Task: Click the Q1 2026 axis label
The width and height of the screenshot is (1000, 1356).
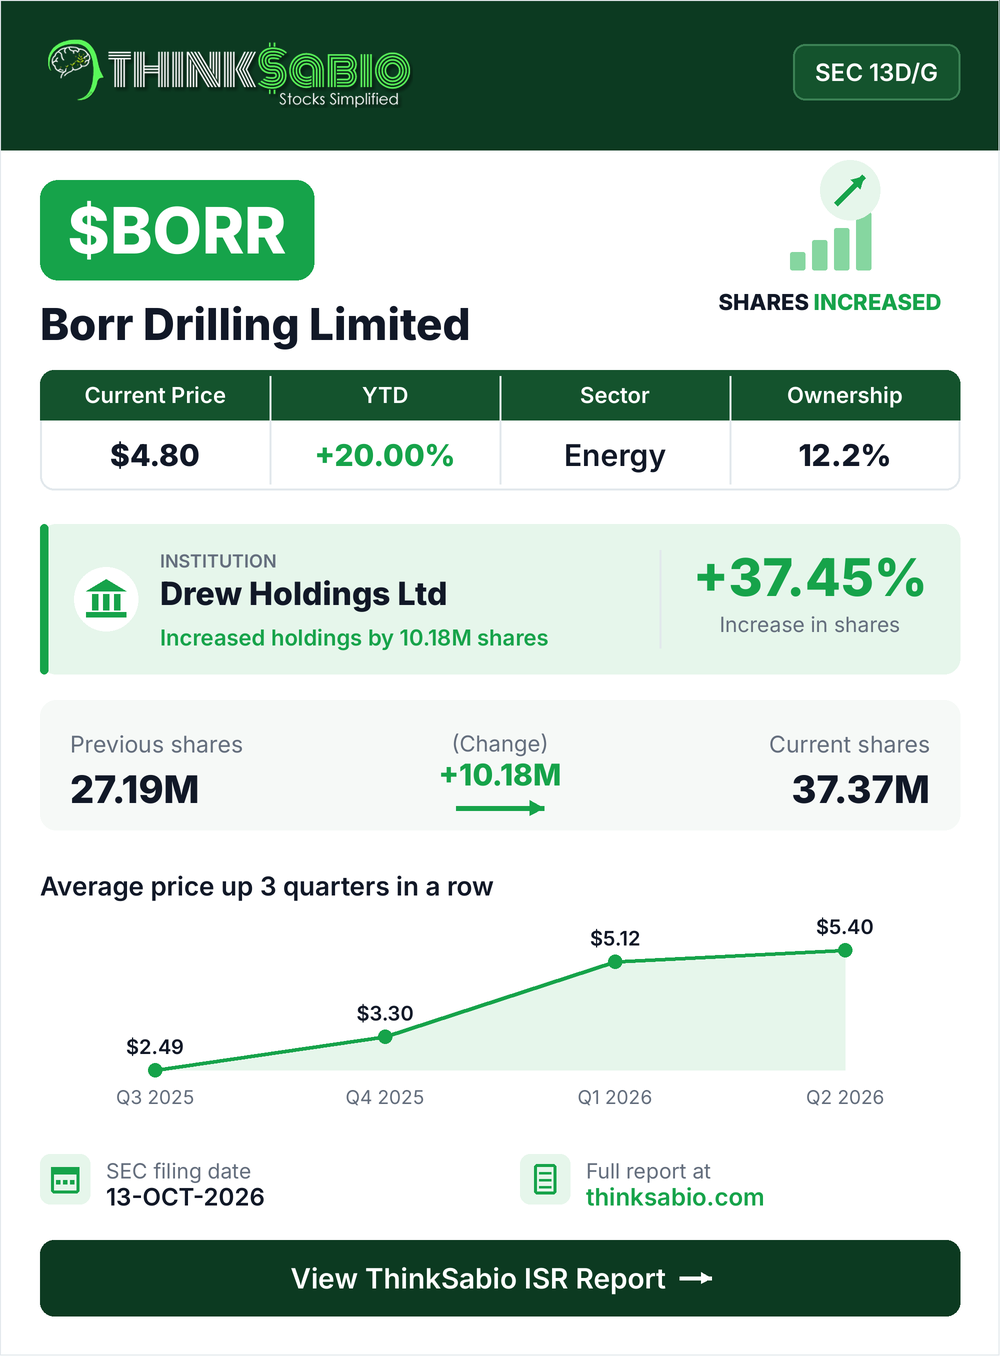Action: pos(615,1097)
